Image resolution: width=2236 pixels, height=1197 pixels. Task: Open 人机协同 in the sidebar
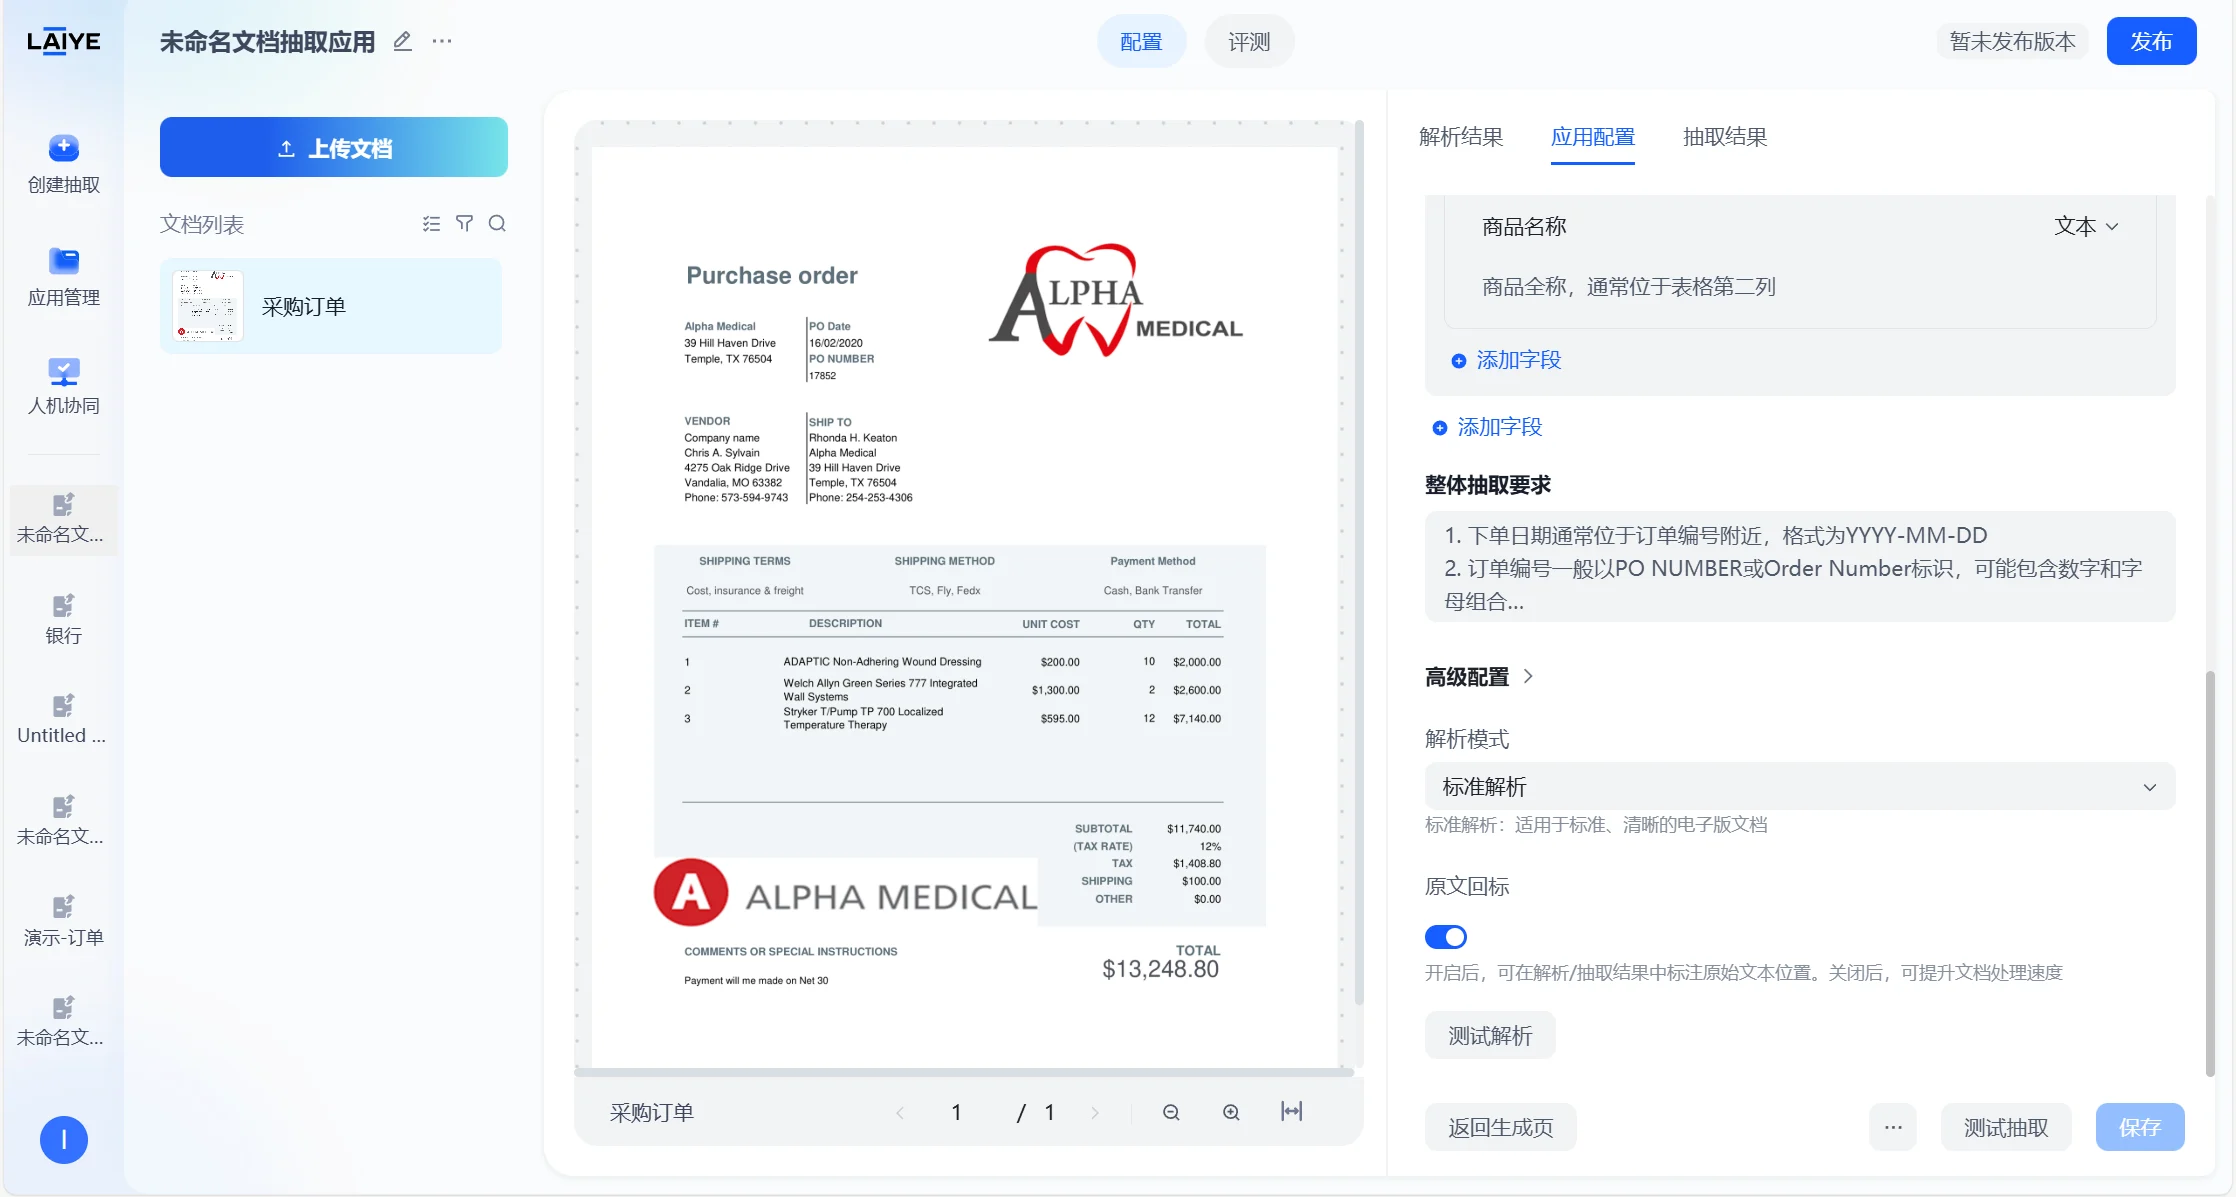pyautogui.click(x=63, y=386)
